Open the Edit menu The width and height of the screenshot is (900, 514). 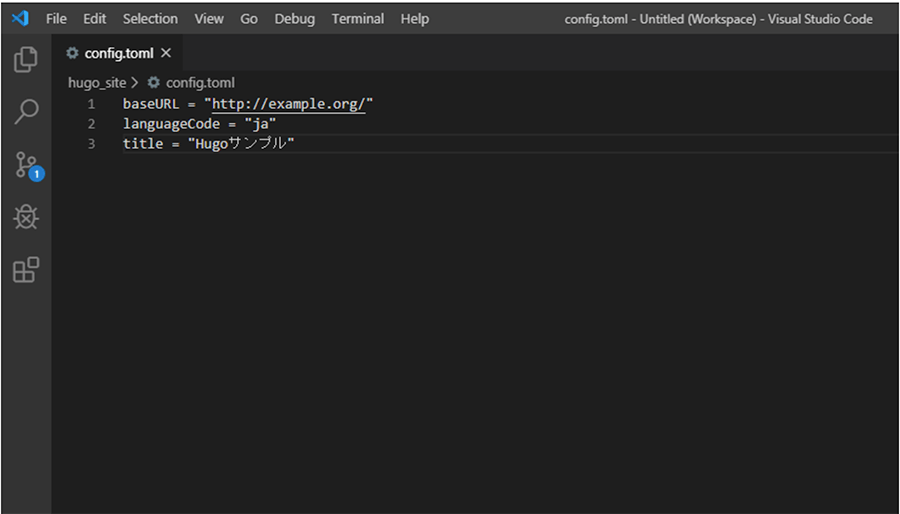[95, 19]
